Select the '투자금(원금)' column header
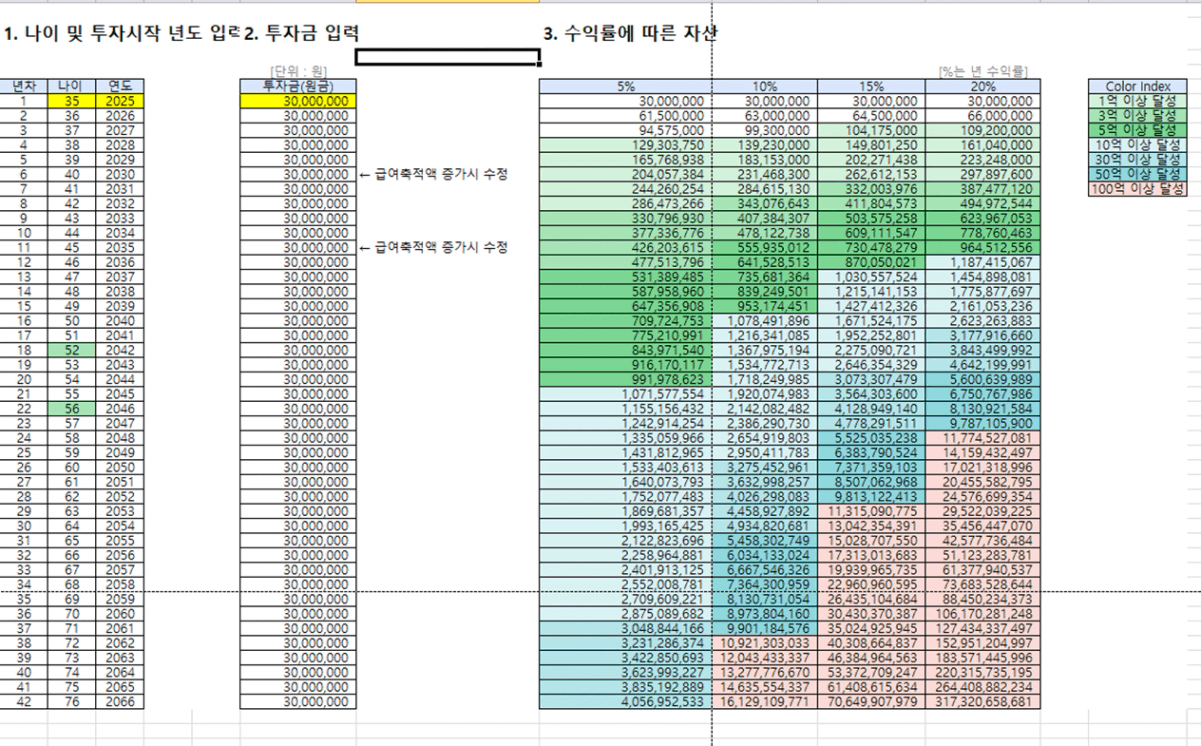 298,87
